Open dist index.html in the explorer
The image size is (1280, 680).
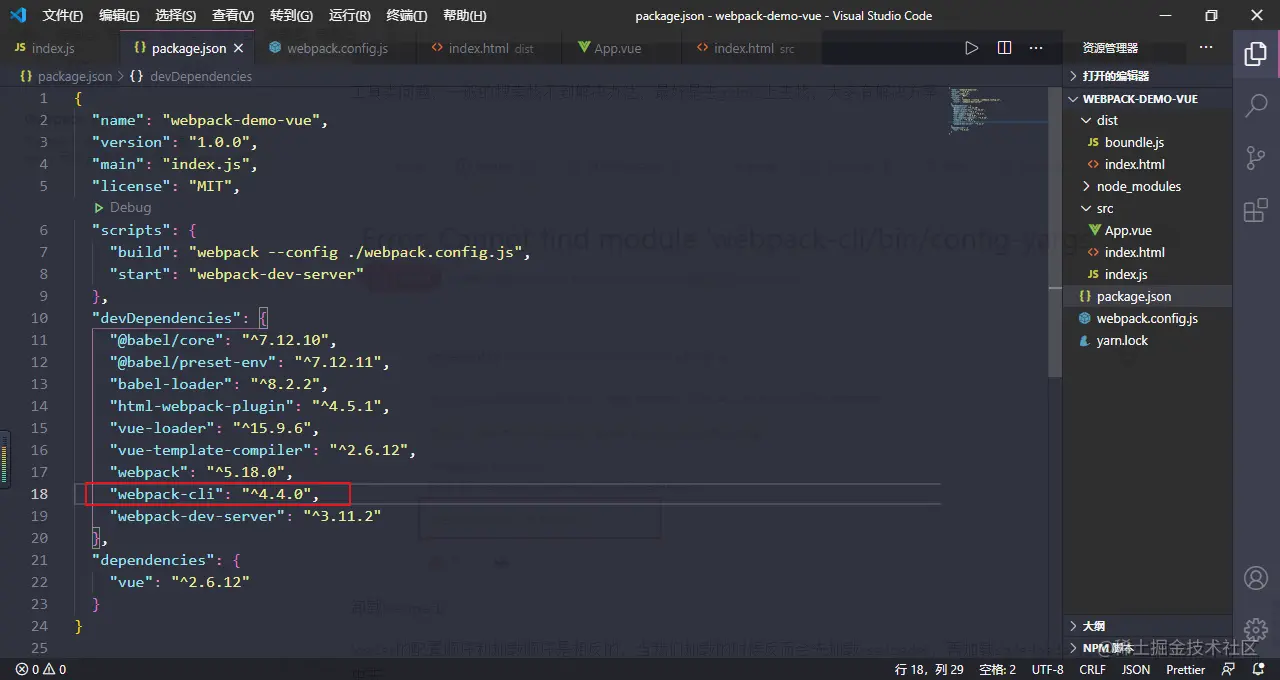(x=1134, y=164)
